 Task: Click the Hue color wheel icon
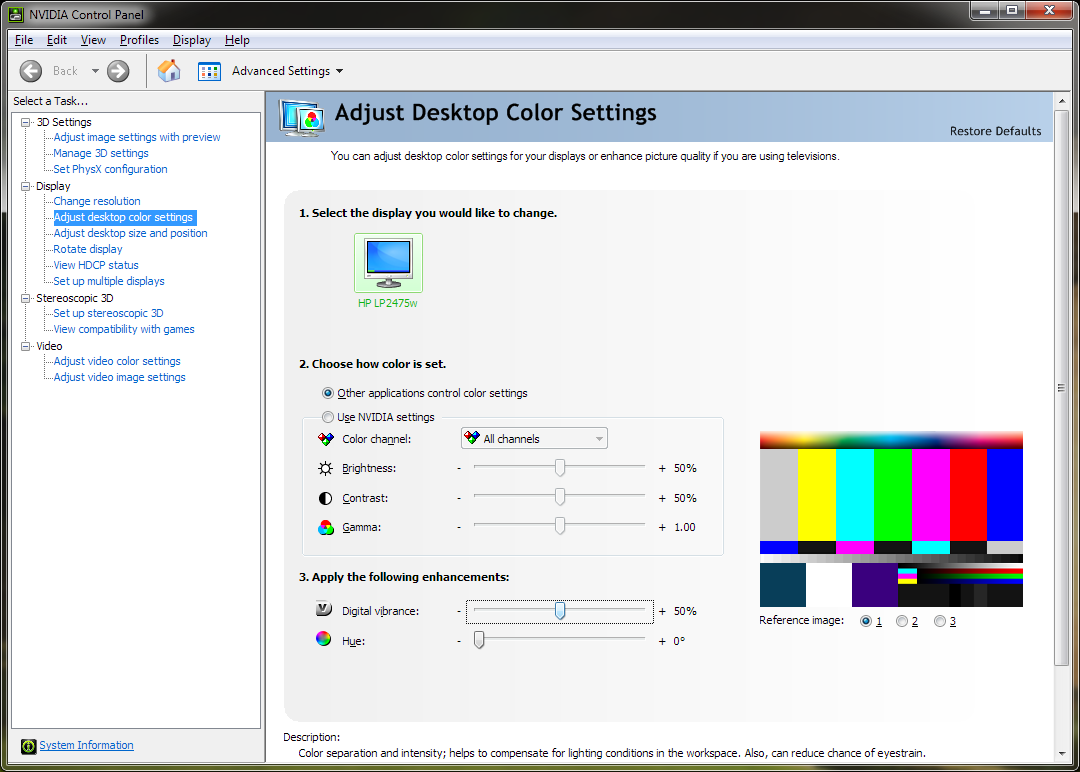[324, 638]
